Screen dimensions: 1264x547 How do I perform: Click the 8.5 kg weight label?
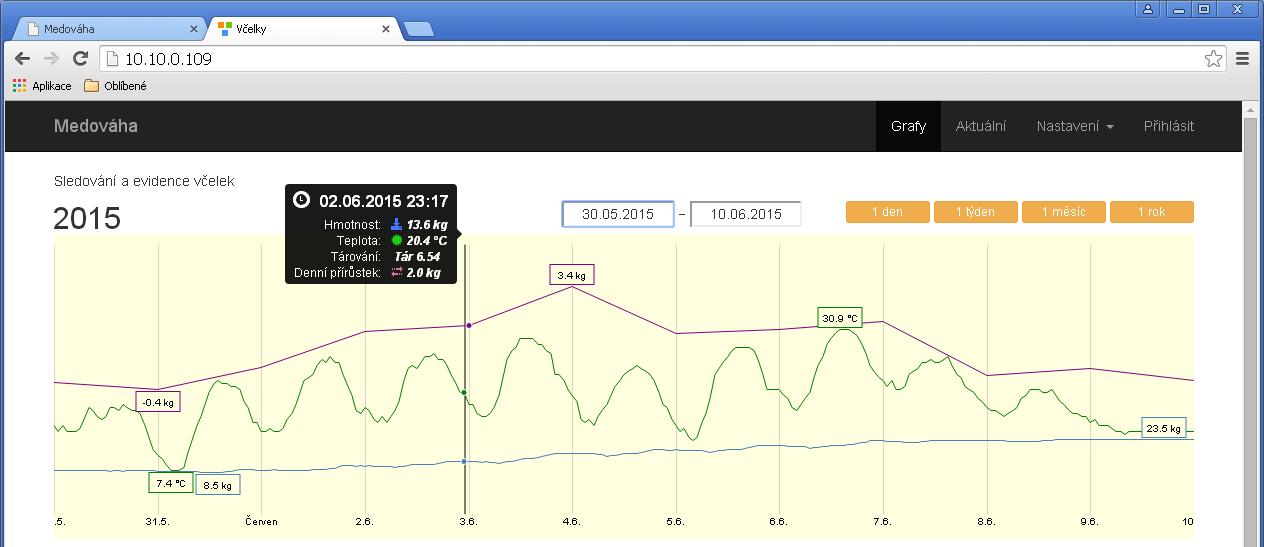[217, 485]
